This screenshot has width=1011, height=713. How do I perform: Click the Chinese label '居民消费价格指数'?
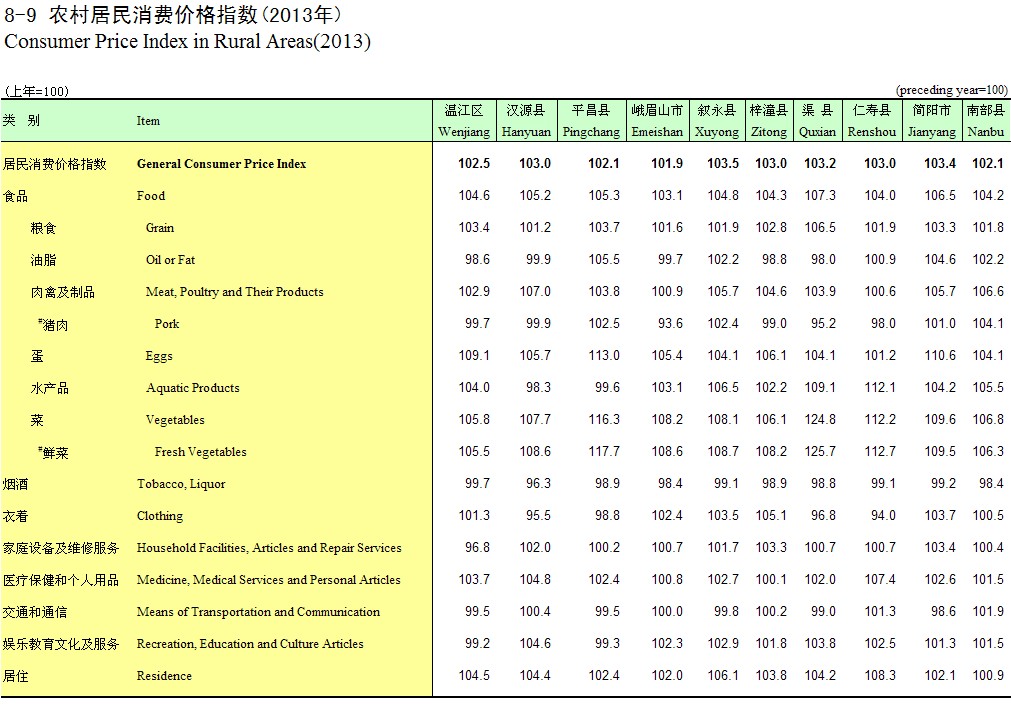[x=54, y=164]
